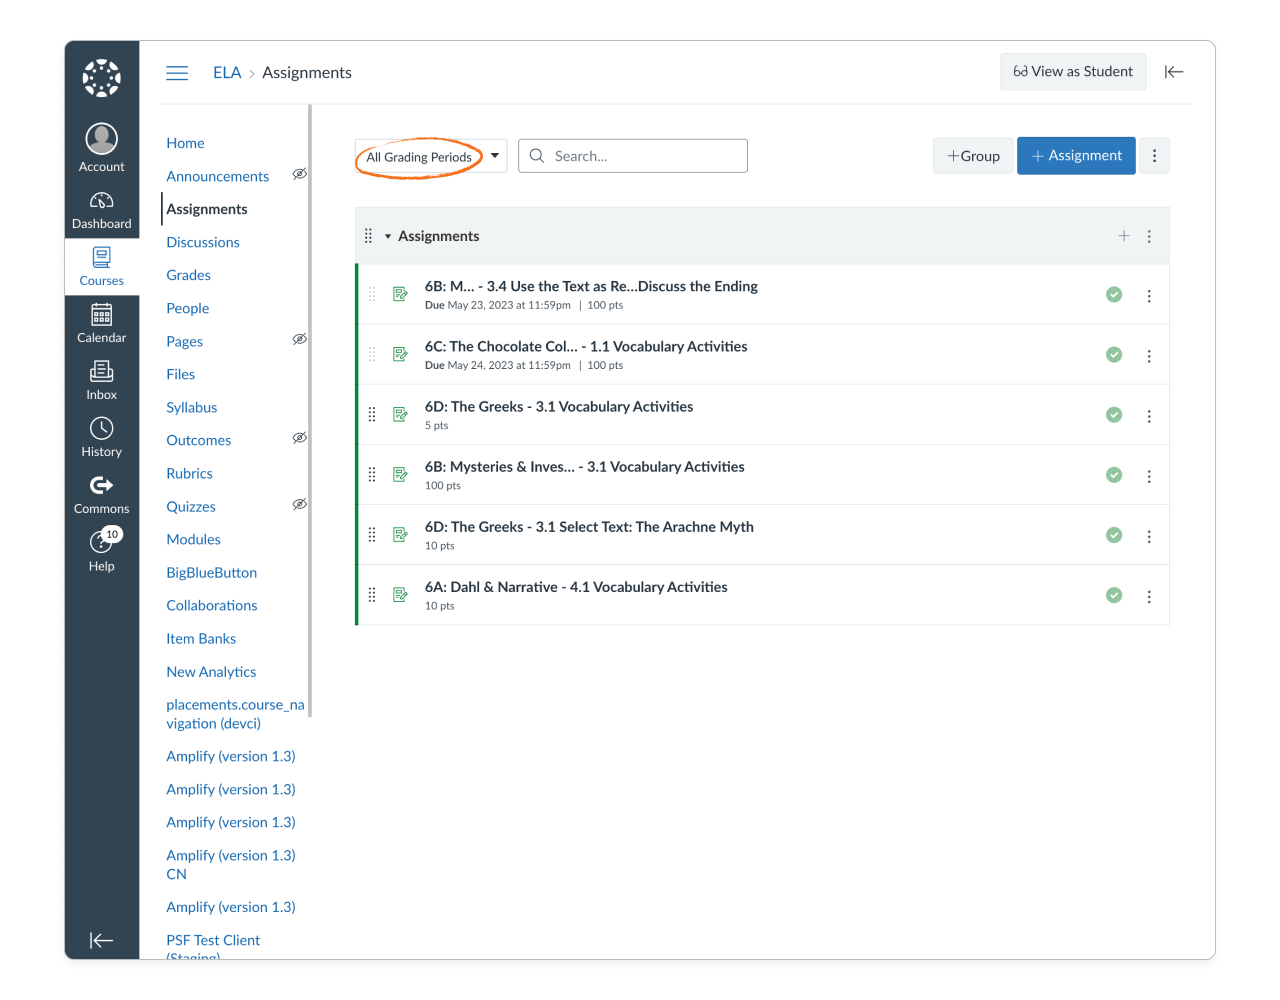Click the plus icon on the Assignments group header
Viewport: 1280px width, 1000px height.
(1124, 236)
